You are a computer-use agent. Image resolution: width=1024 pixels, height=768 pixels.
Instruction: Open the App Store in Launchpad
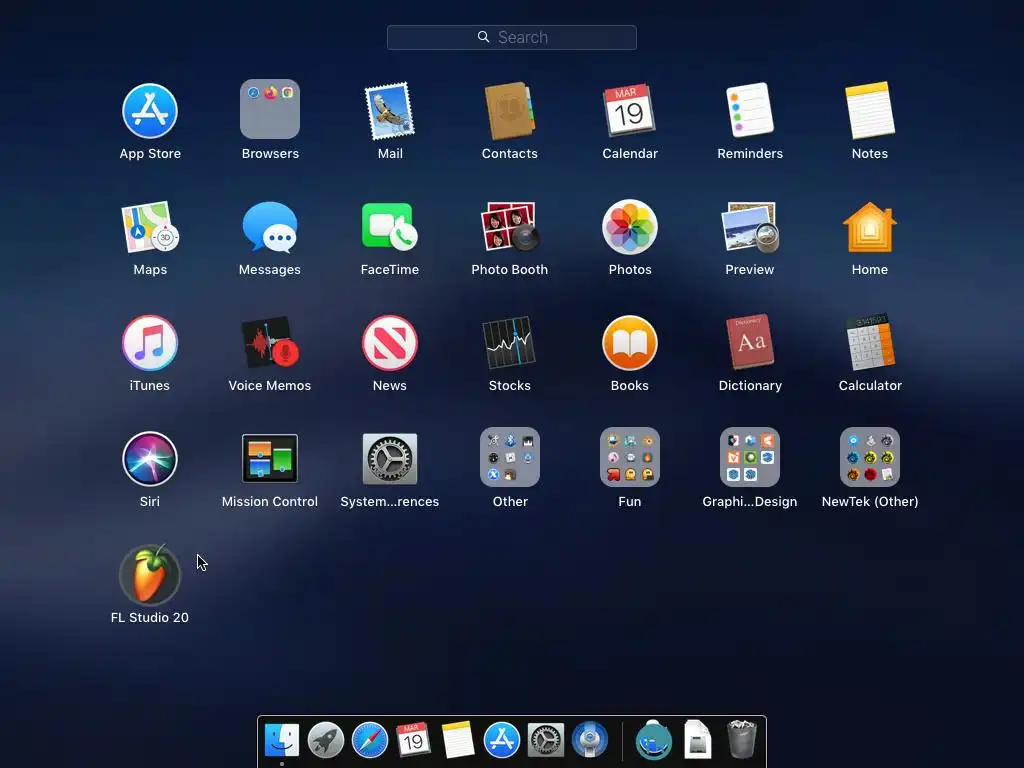coord(150,111)
